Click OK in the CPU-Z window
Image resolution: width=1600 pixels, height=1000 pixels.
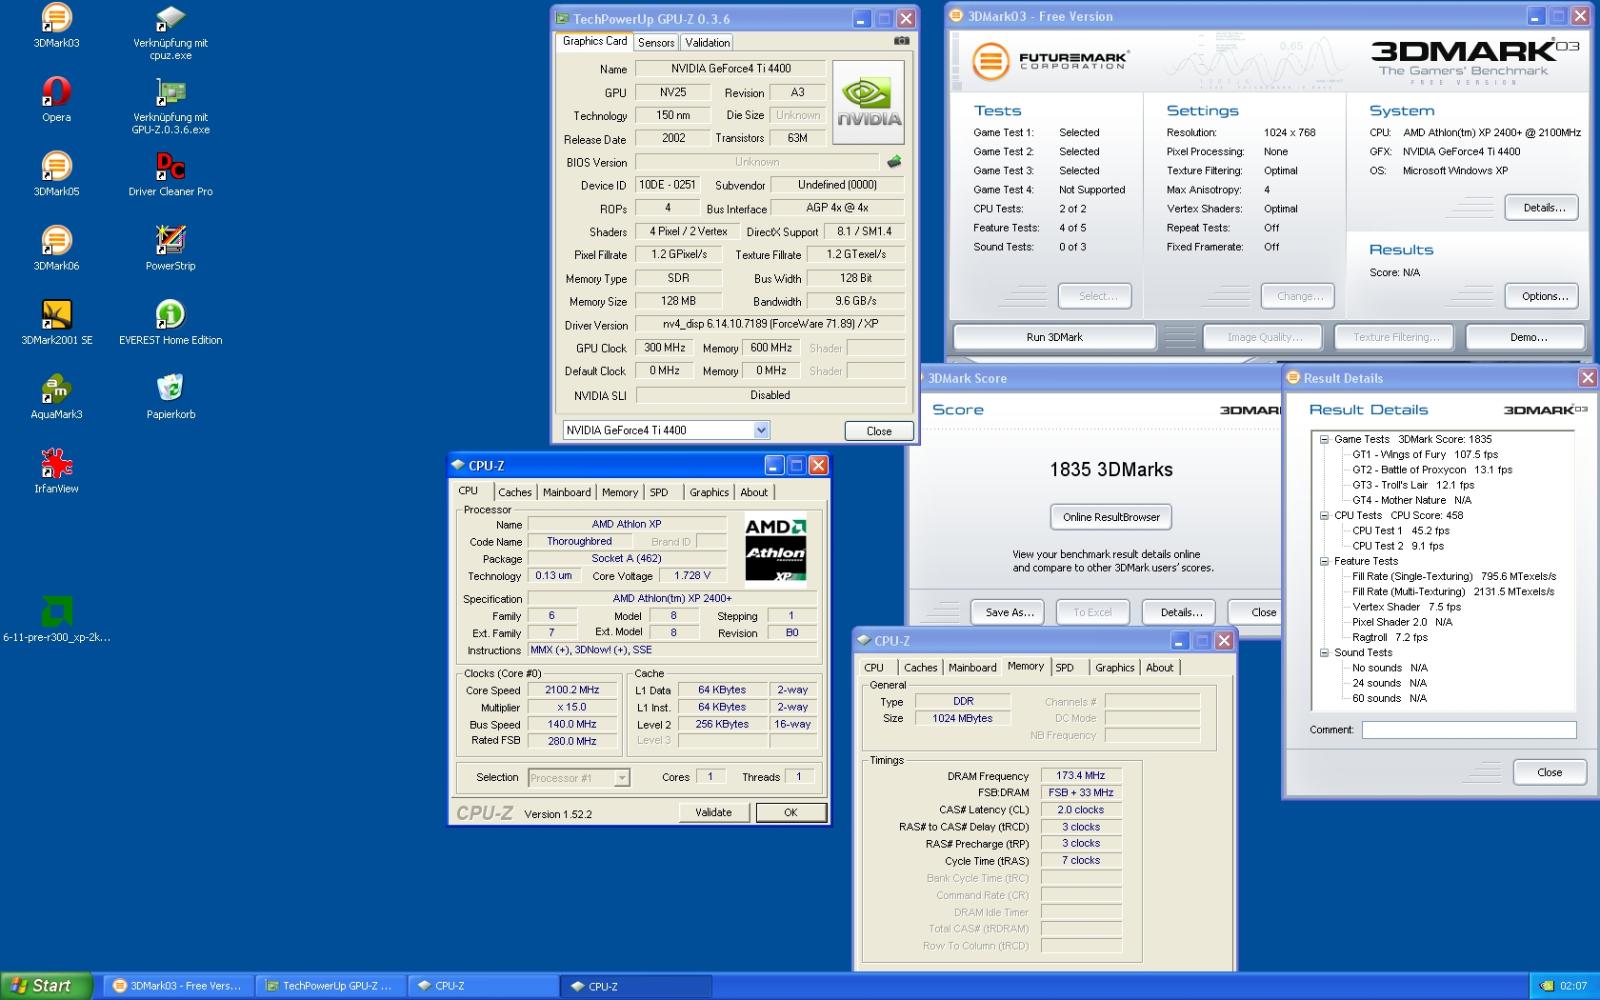coord(790,812)
